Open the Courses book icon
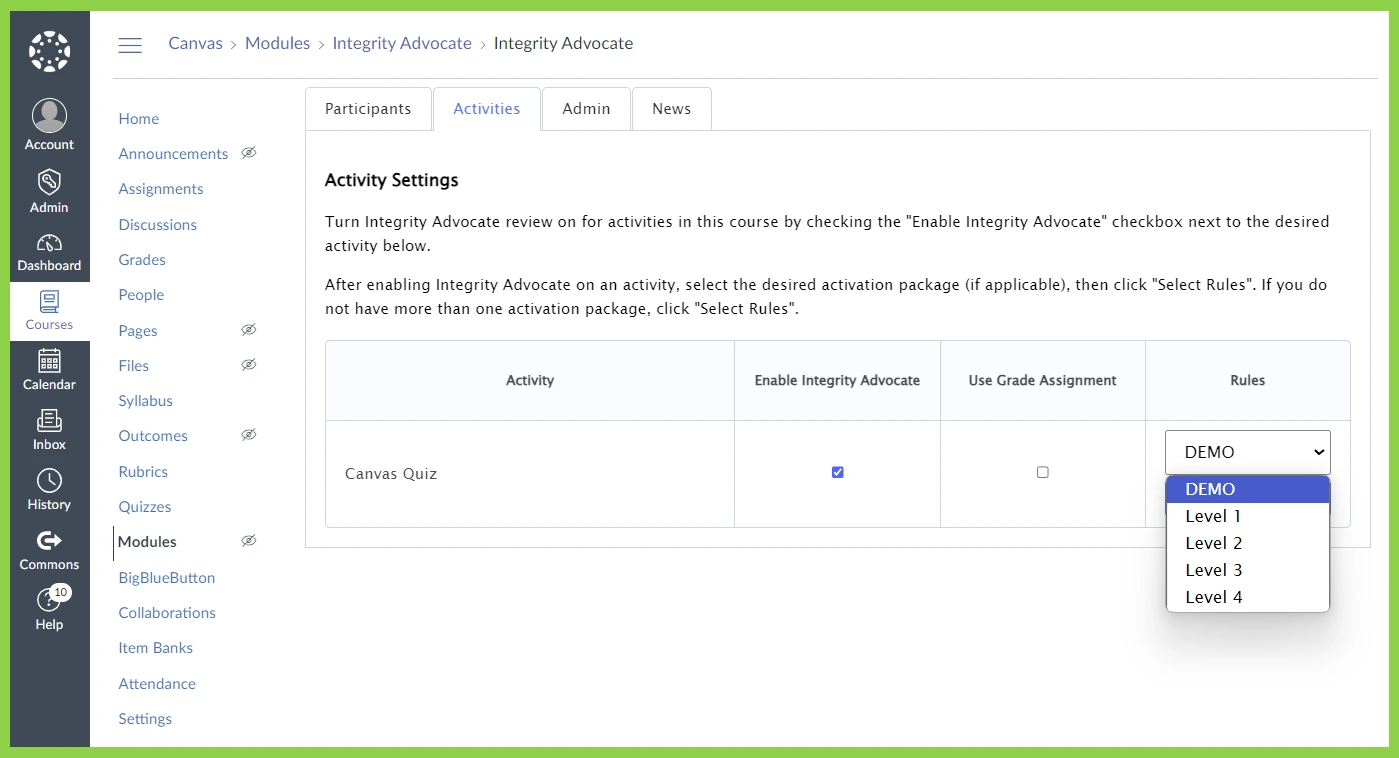This screenshot has width=1399, height=758. coord(49,301)
